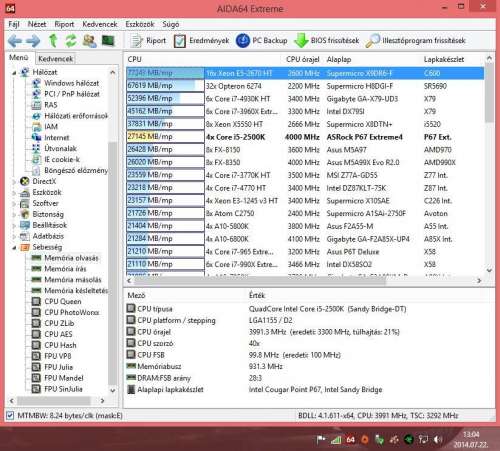The width and height of the screenshot is (500, 451).
Task: Open the Kedvencek menu
Action: click(100, 24)
